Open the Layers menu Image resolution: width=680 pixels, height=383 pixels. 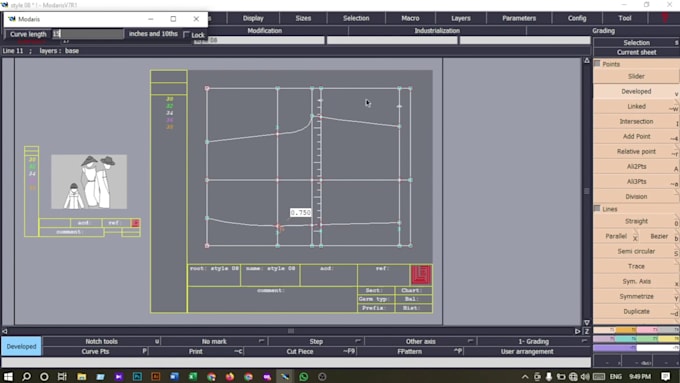point(461,18)
